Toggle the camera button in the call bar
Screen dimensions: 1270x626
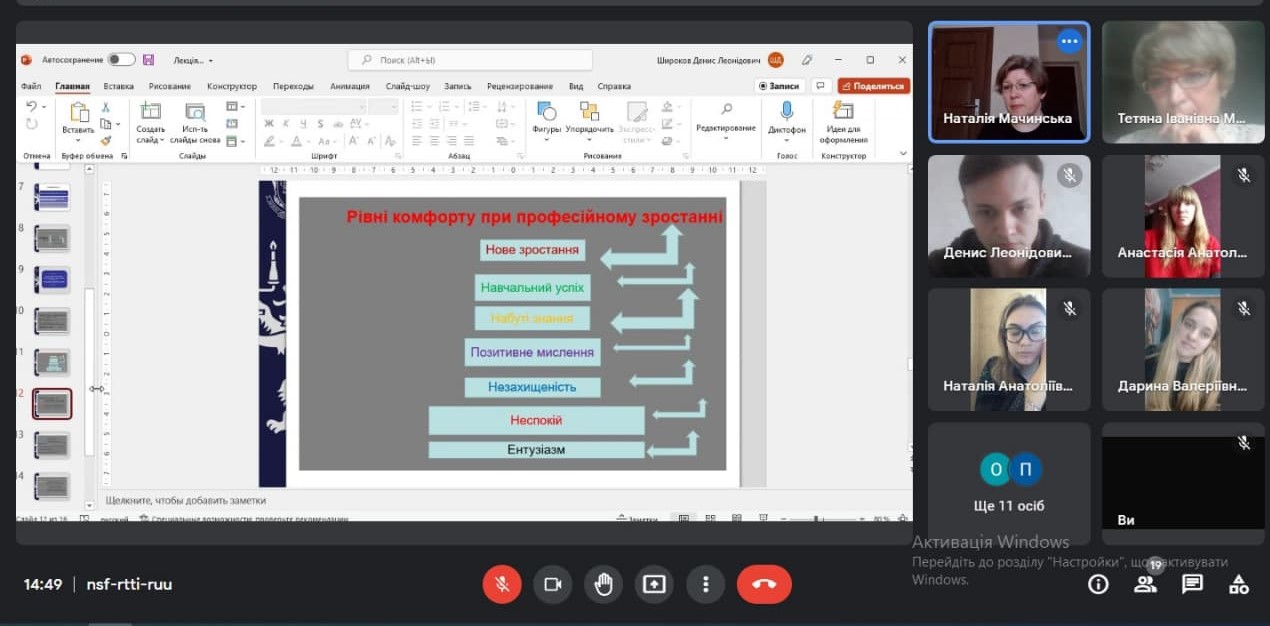pyautogui.click(x=552, y=584)
